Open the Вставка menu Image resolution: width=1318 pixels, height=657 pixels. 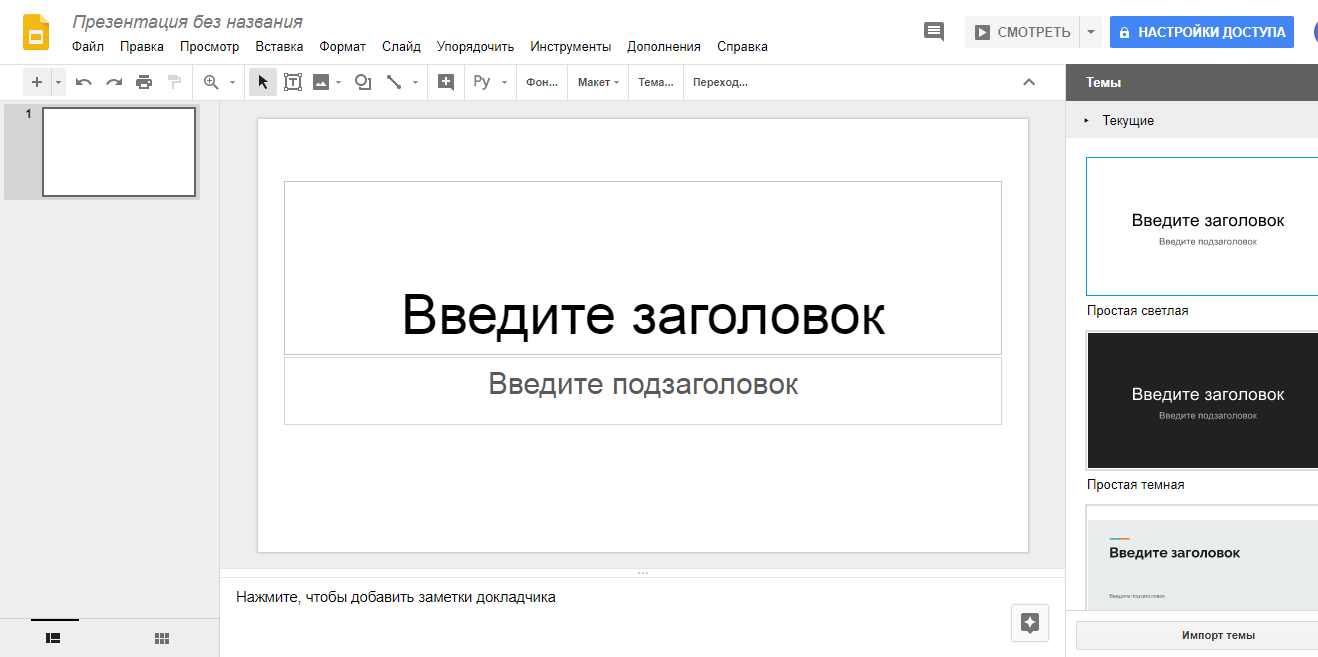point(278,46)
